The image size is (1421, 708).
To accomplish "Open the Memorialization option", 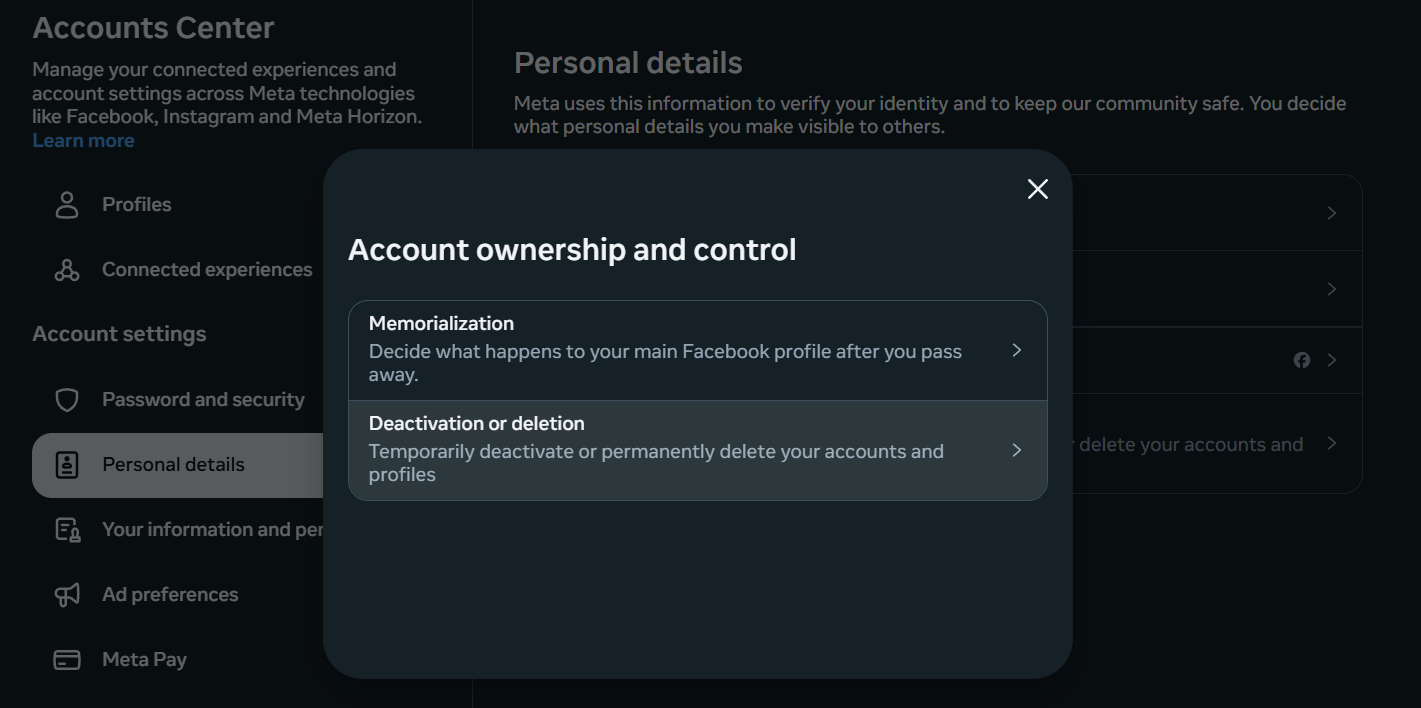I will point(665,350).
